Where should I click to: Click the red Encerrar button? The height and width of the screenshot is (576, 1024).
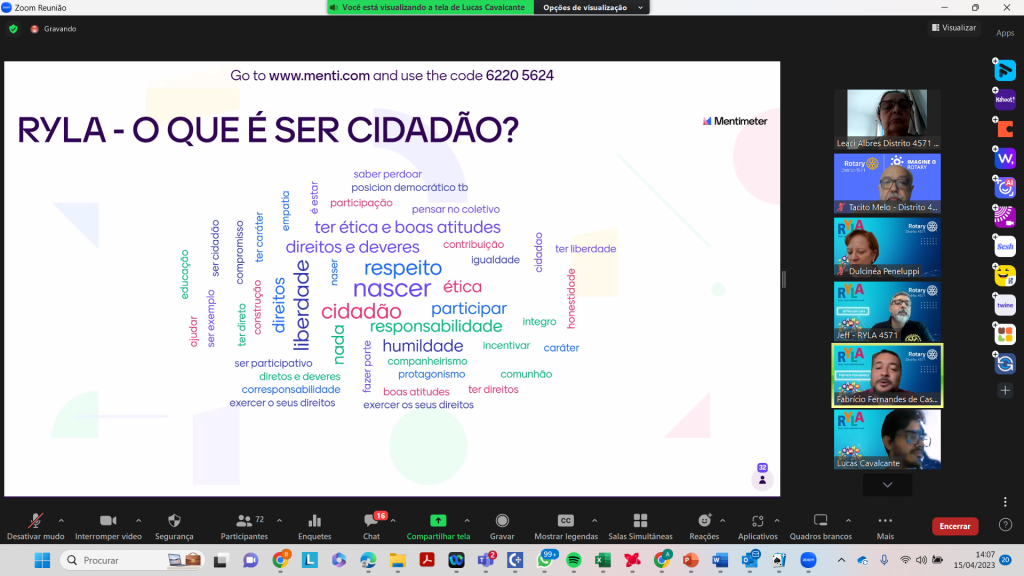954,526
